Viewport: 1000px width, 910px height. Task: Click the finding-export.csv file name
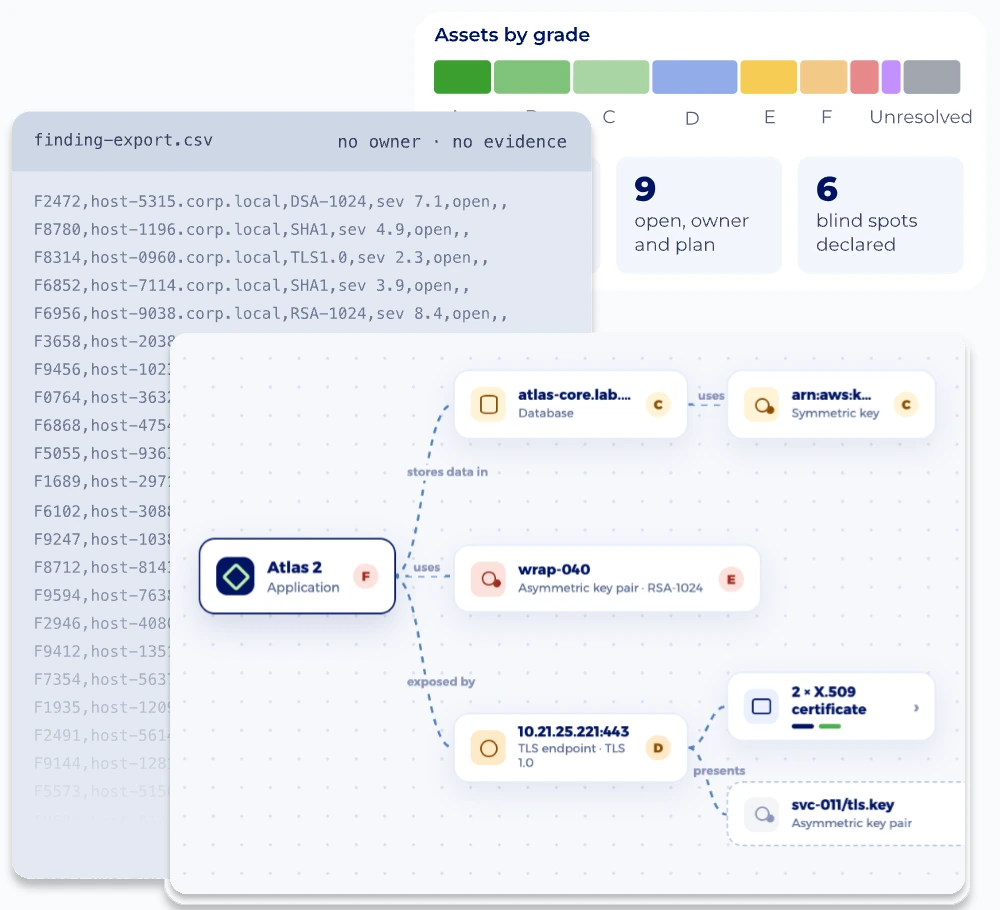tap(123, 140)
